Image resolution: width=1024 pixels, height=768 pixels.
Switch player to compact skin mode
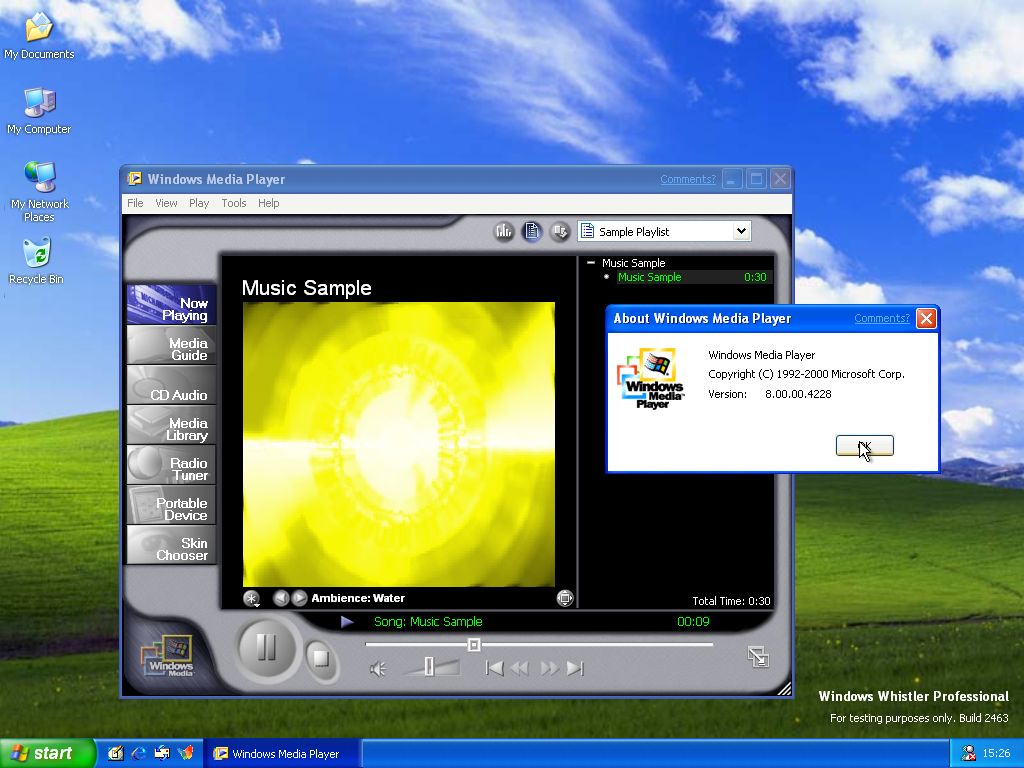758,656
